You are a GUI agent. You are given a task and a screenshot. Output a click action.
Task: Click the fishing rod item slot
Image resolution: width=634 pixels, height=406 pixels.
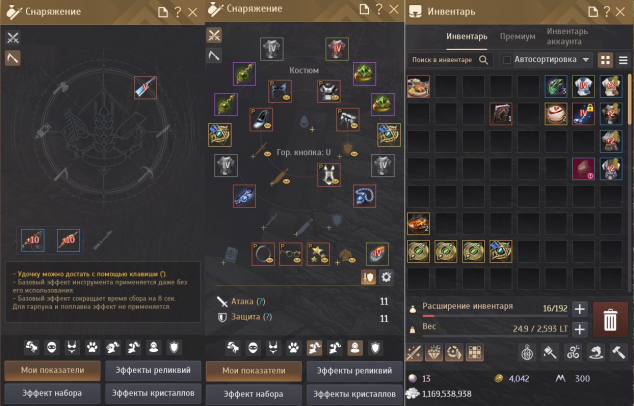click(145, 87)
